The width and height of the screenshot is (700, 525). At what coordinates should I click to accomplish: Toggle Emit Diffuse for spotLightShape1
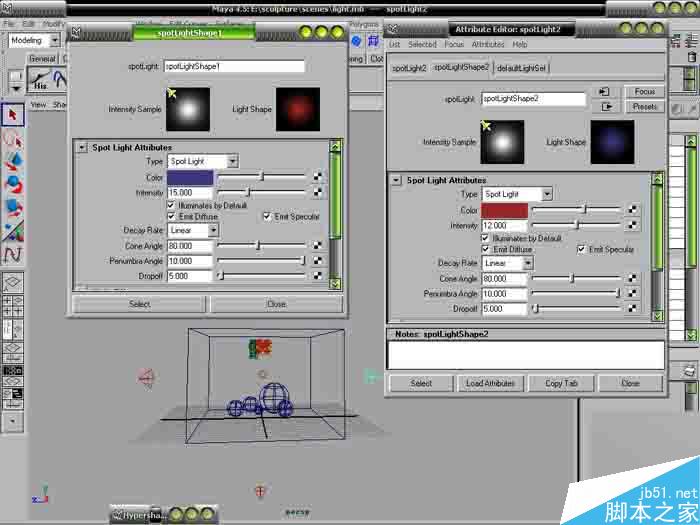pos(171,216)
